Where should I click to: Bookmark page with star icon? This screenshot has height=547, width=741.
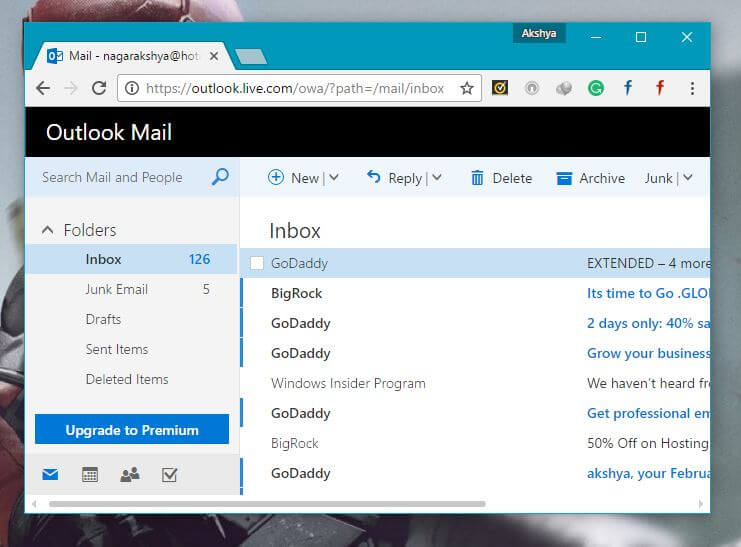pyautogui.click(x=466, y=88)
